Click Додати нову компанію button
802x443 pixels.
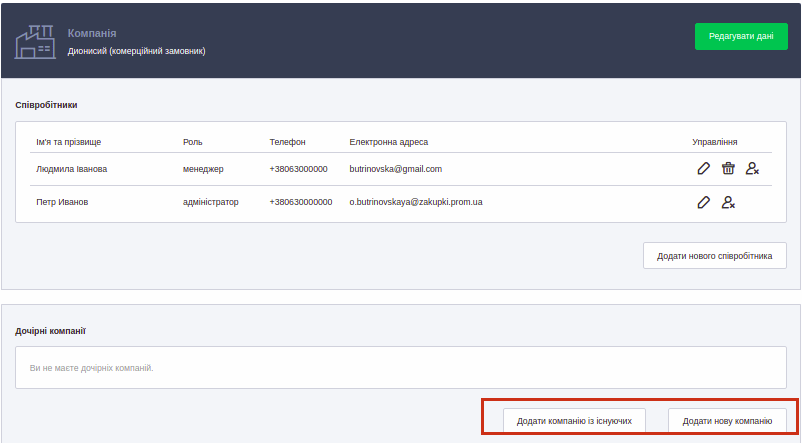tap(727, 421)
